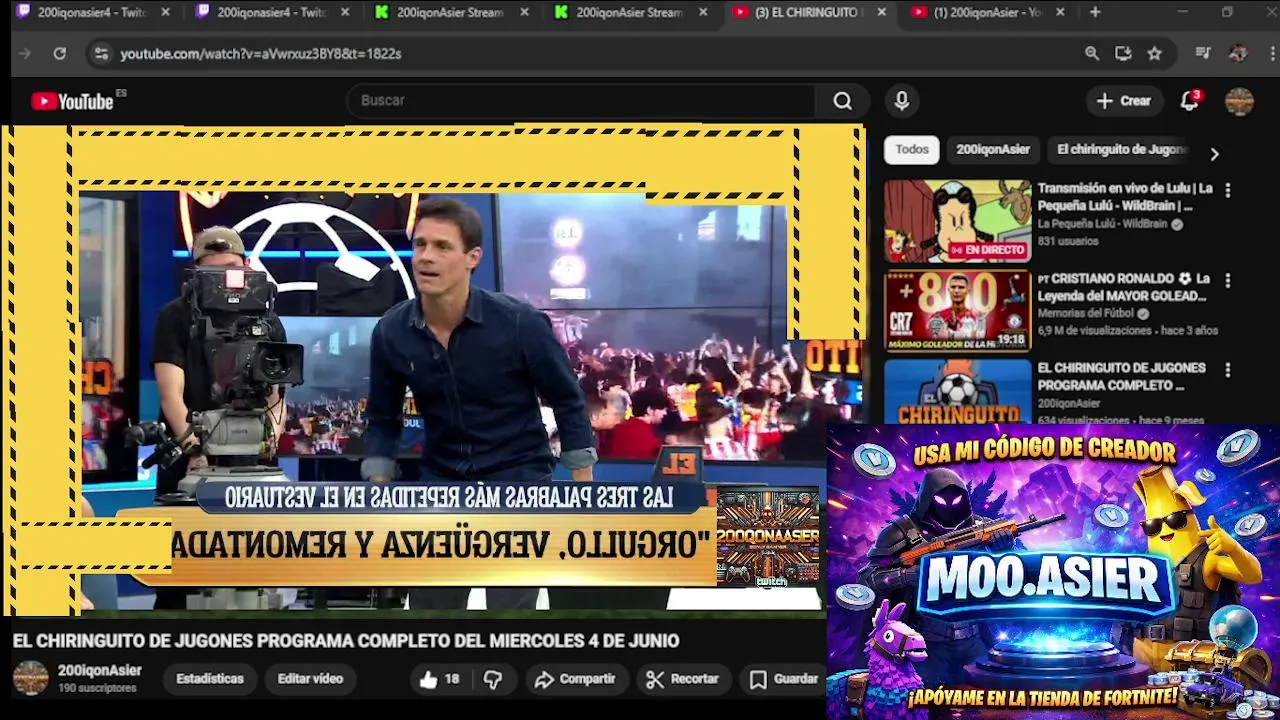Select the (3) EL CHIRINGUITO tab
Screen dimensions: 1280x720
pyautogui.click(x=808, y=12)
